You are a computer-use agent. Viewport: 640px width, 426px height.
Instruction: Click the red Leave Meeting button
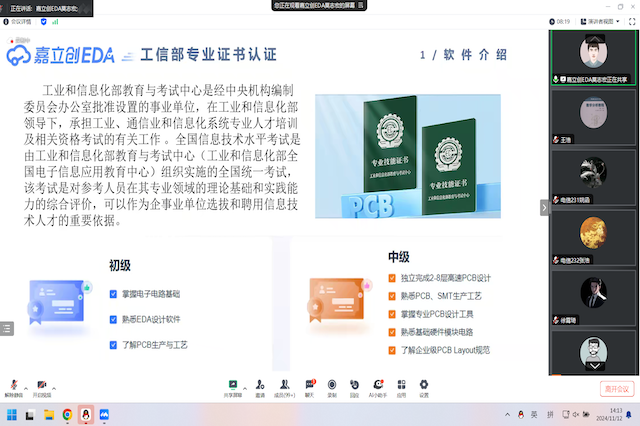(x=617, y=388)
